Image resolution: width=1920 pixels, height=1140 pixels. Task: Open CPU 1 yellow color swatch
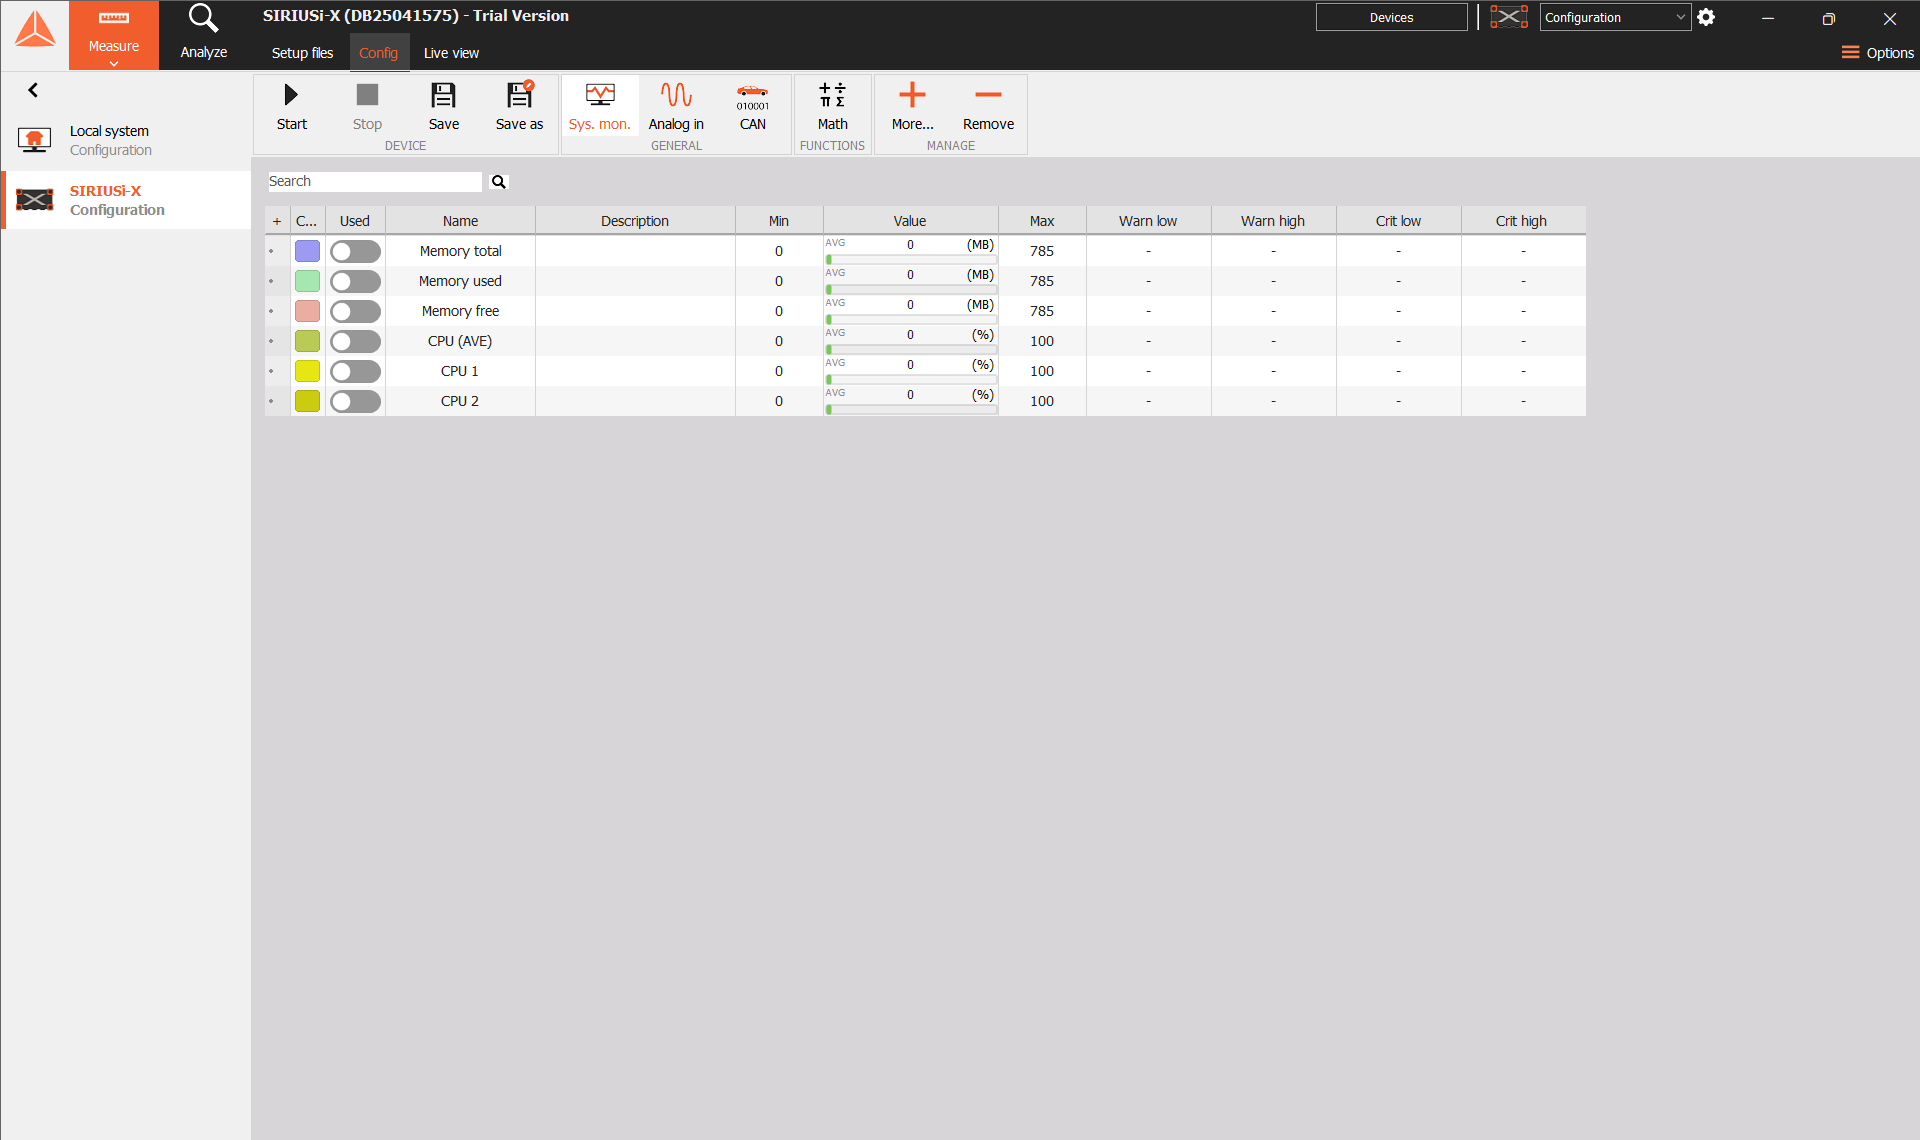pos(307,371)
